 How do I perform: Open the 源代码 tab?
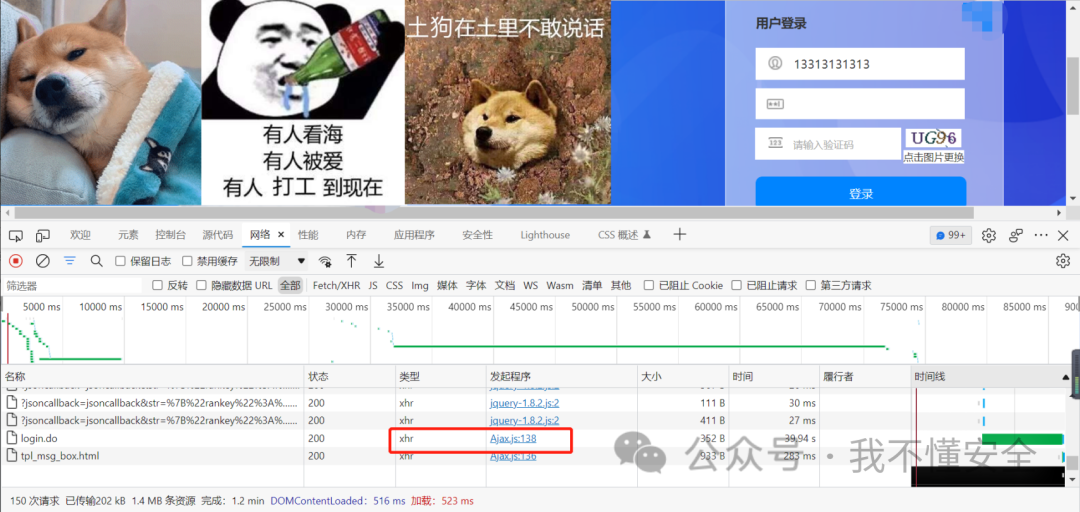pyautogui.click(x=218, y=235)
